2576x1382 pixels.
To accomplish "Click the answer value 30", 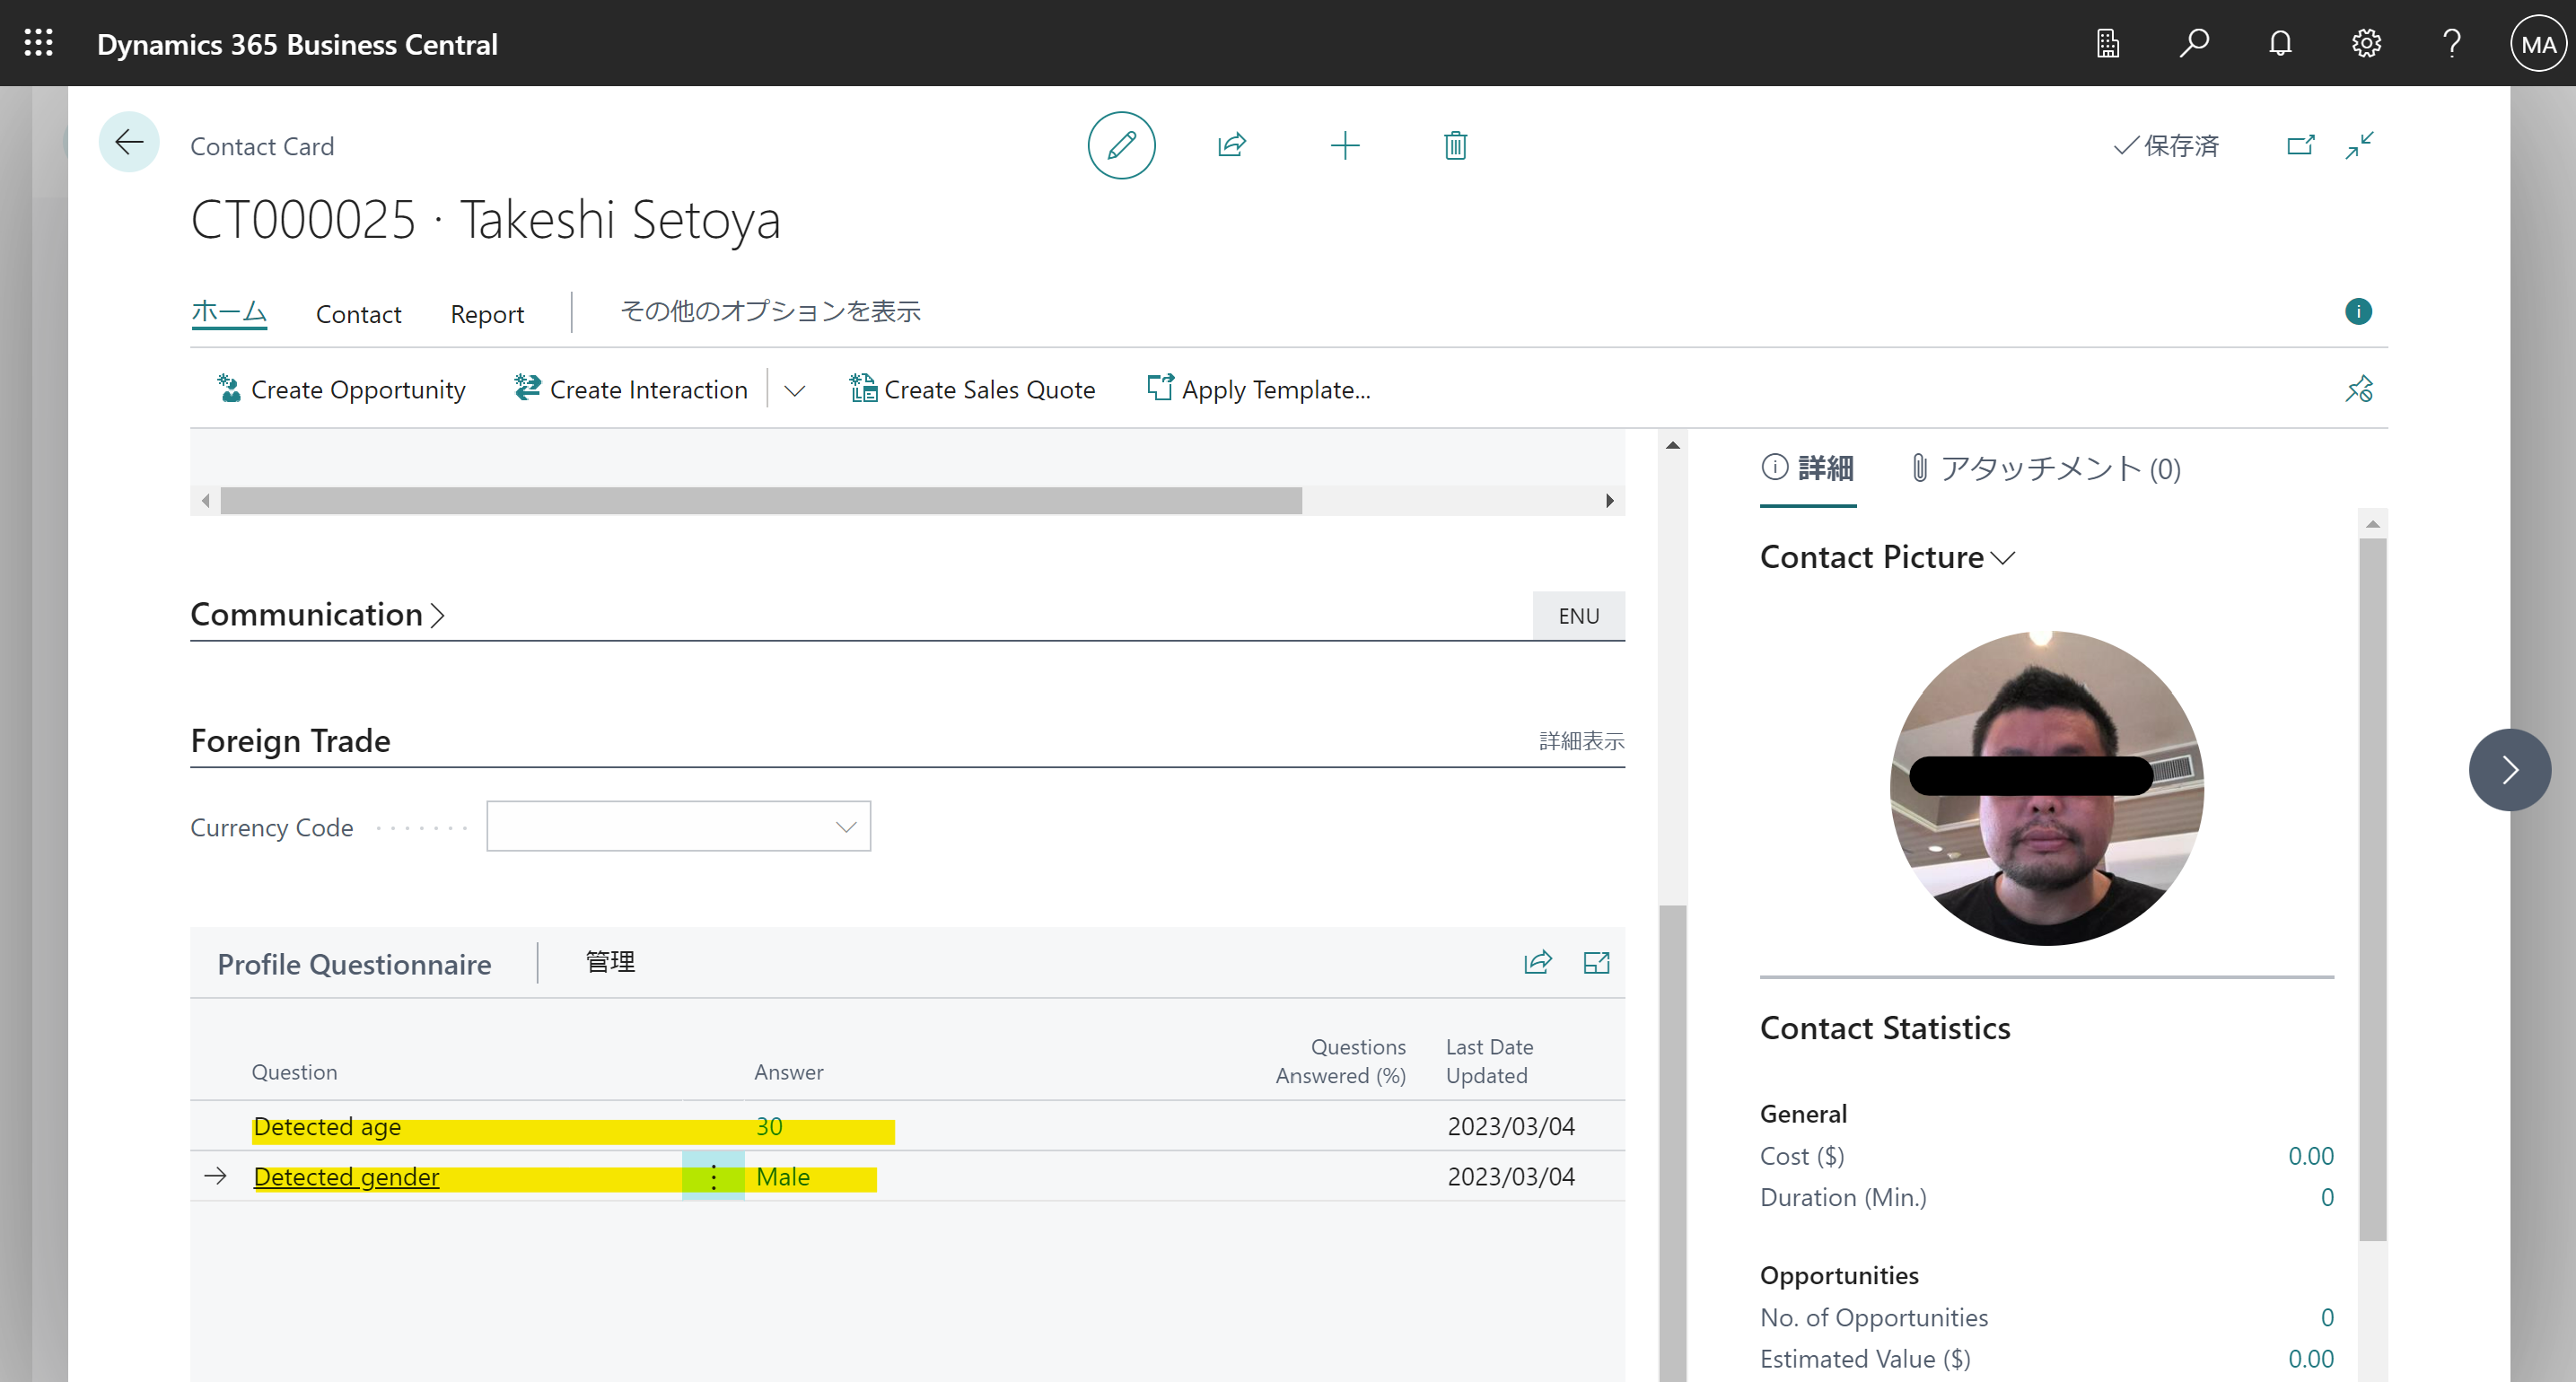I will click(x=769, y=1126).
